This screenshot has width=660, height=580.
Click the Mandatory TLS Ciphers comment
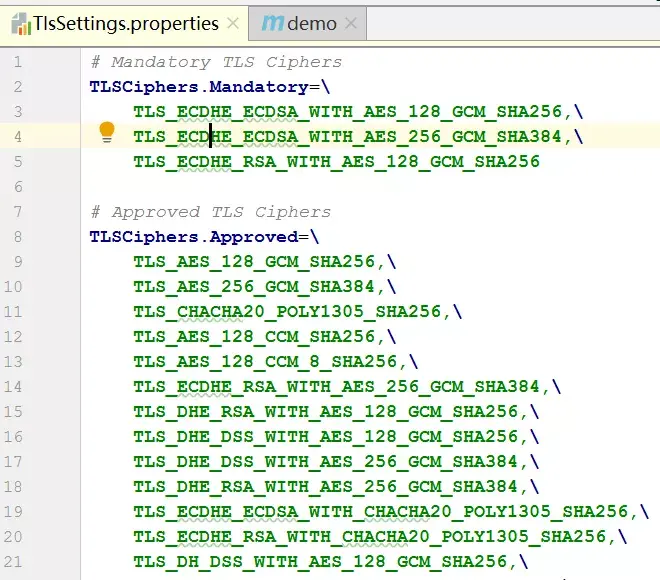click(216, 62)
